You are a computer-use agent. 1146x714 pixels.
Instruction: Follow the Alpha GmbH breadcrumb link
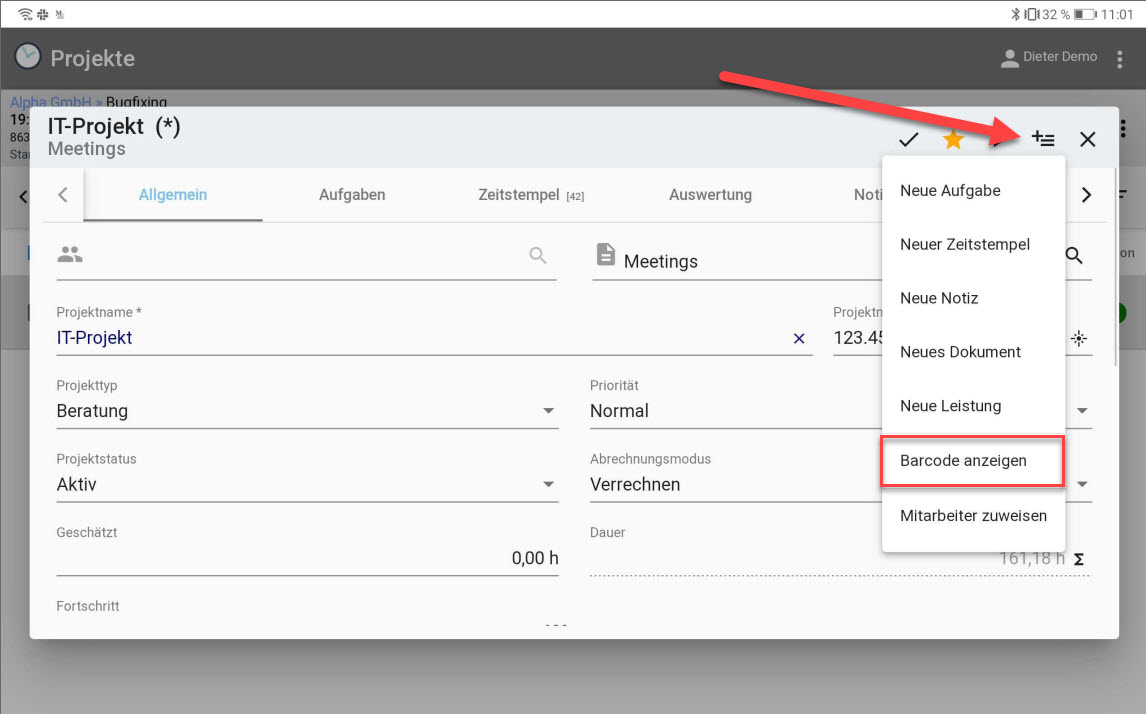point(50,102)
